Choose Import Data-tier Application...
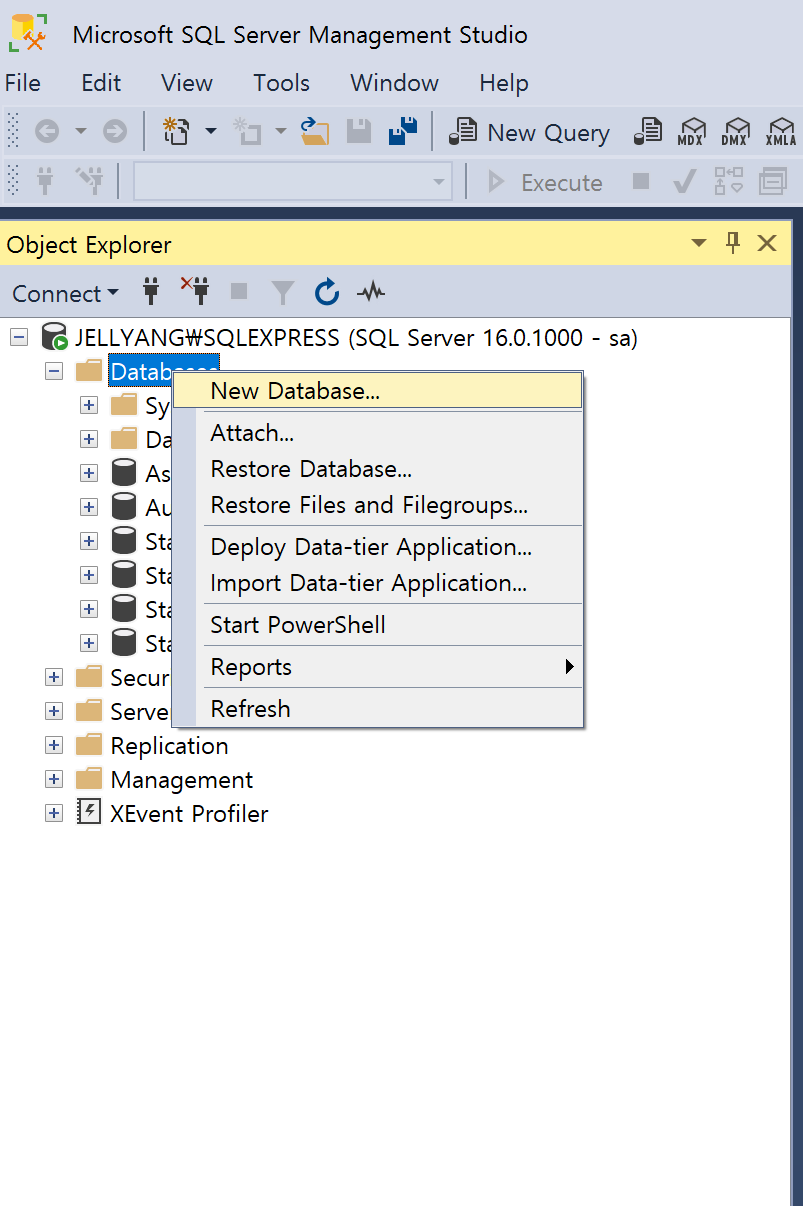This screenshot has height=1206, width=803. [x=377, y=583]
